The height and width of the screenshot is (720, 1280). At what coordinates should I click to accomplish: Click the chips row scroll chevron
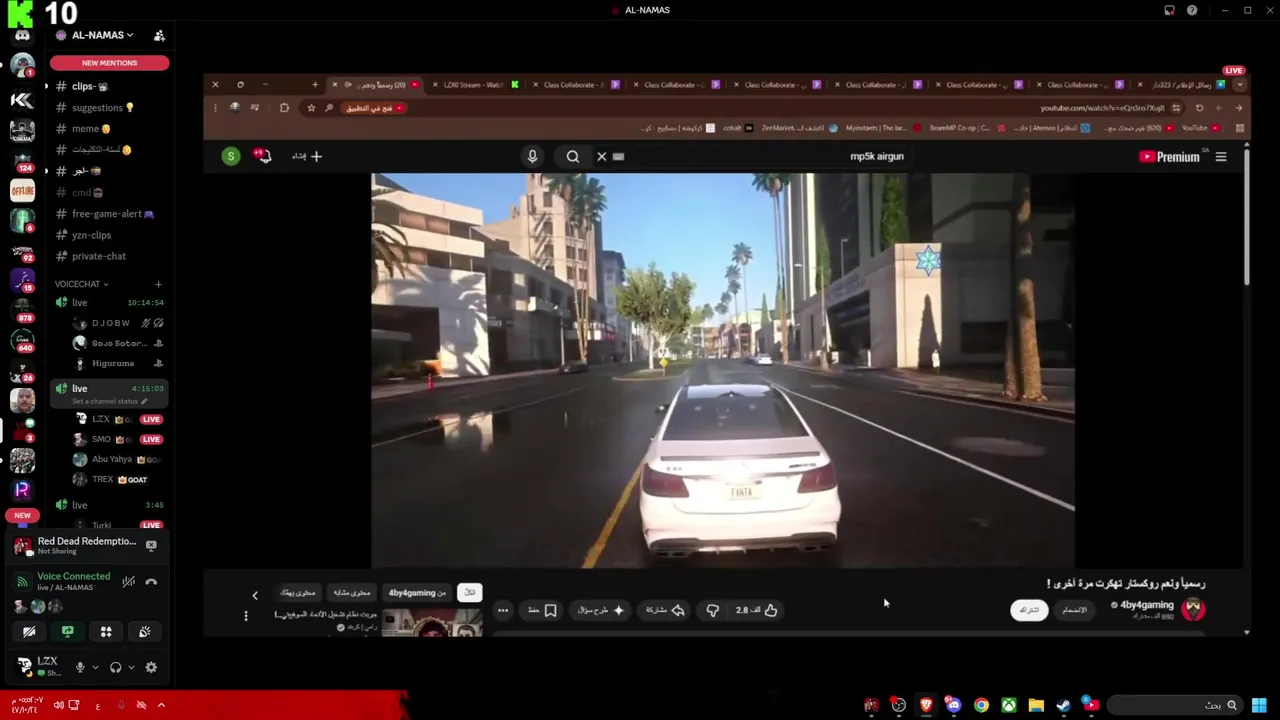[x=255, y=595]
